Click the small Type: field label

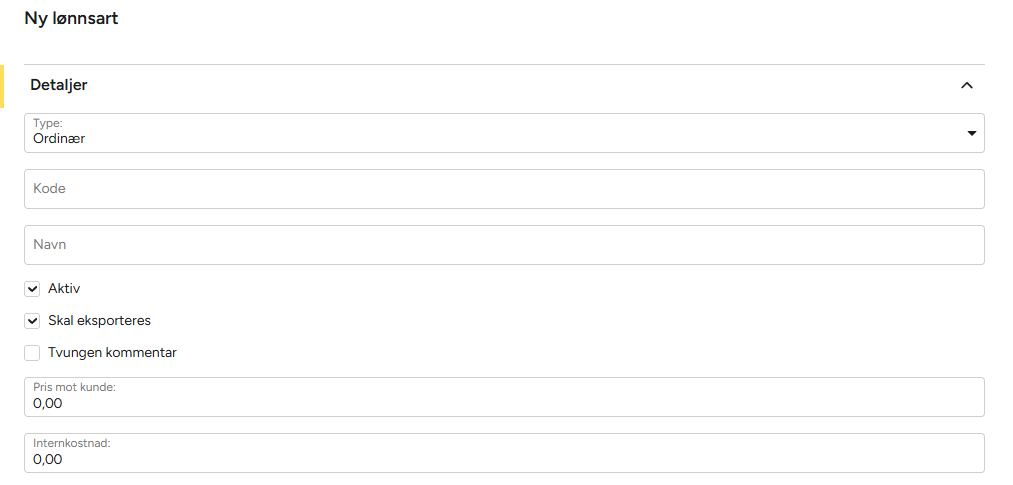point(48,123)
